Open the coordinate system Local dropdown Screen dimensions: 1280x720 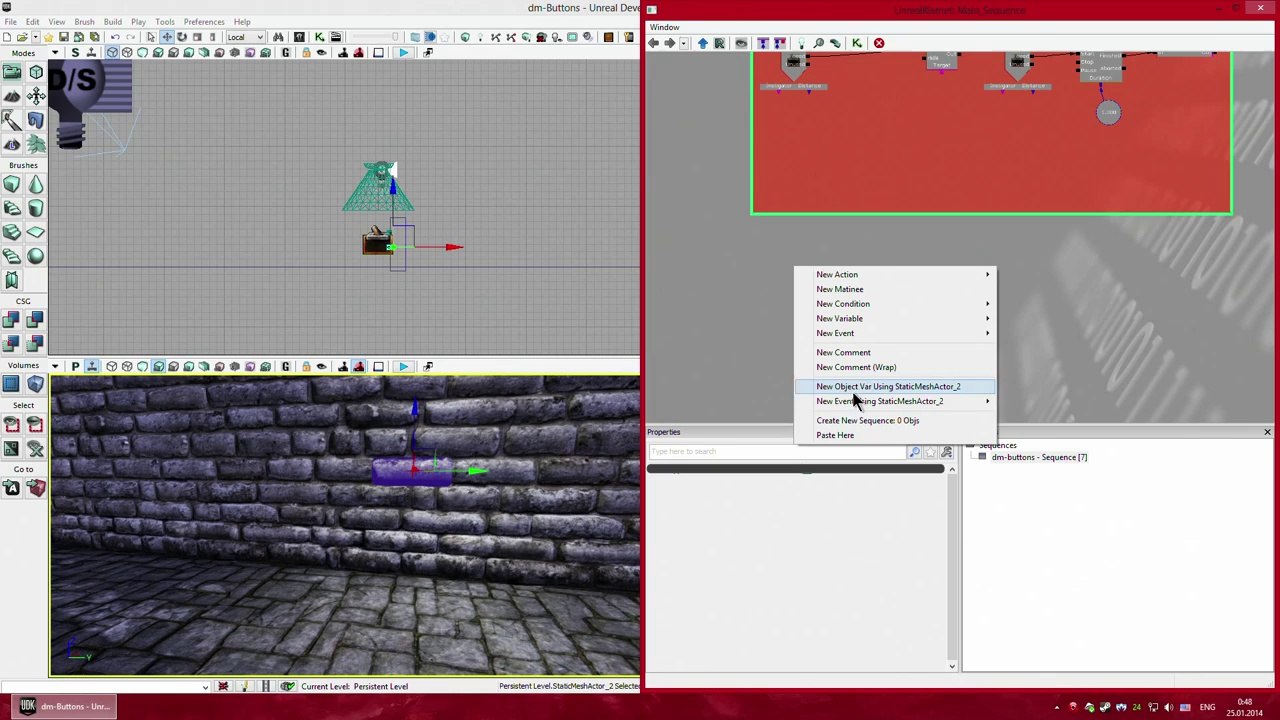[244, 37]
